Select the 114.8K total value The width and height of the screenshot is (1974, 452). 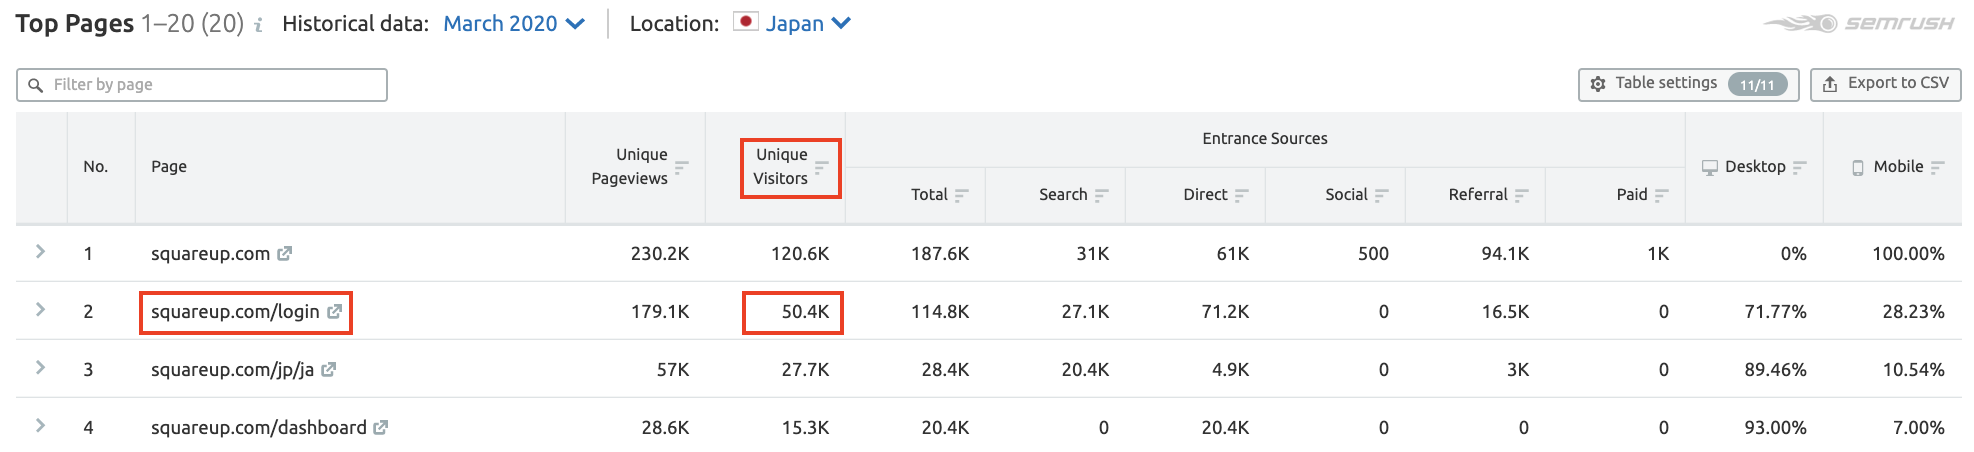940,312
